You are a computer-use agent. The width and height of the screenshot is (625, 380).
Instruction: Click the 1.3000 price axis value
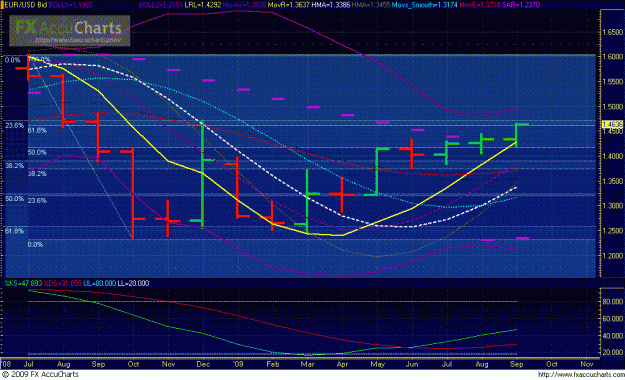pos(613,206)
